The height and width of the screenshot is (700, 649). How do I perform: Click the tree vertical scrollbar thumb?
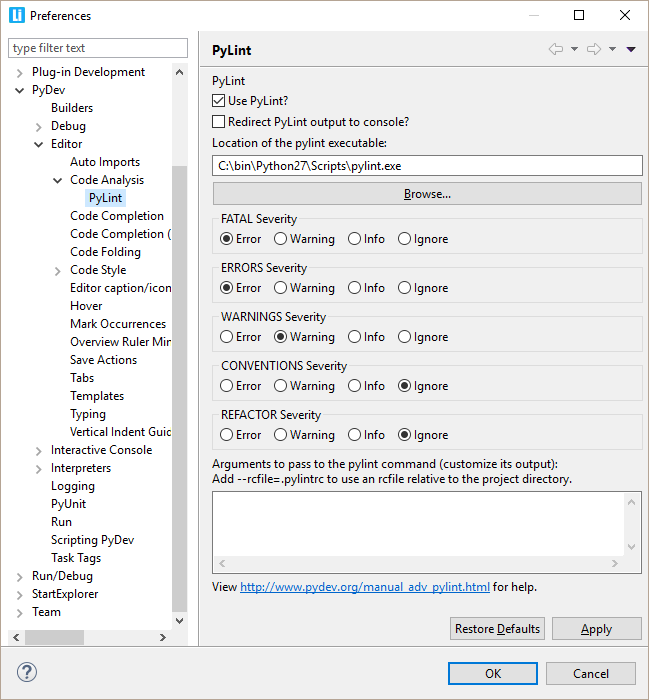tap(179, 388)
